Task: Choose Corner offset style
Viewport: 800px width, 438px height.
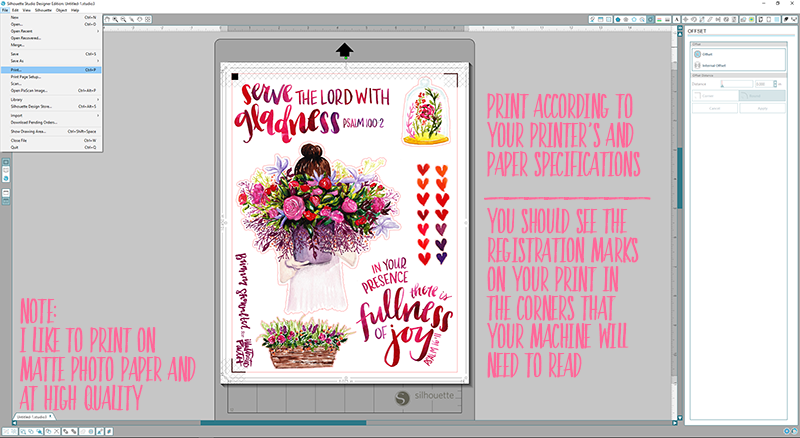Action: coord(715,95)
